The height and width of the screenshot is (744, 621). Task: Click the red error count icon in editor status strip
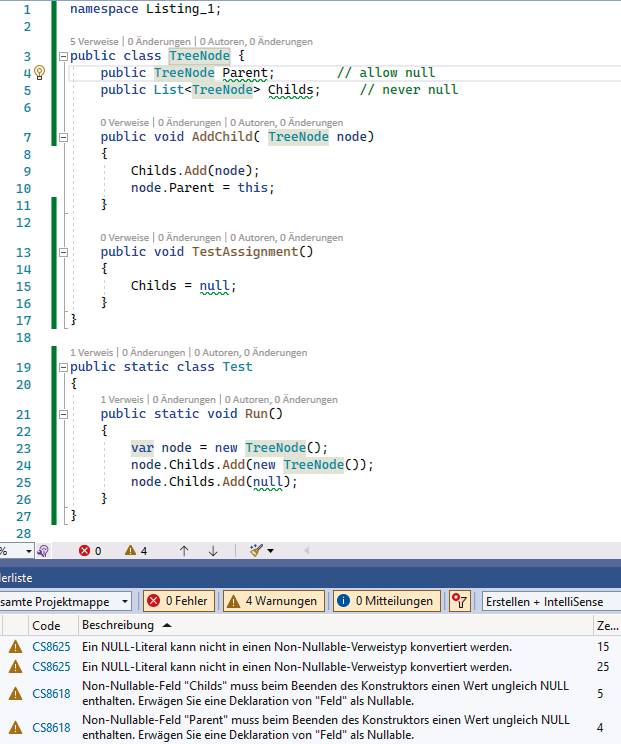coord(84,551)
